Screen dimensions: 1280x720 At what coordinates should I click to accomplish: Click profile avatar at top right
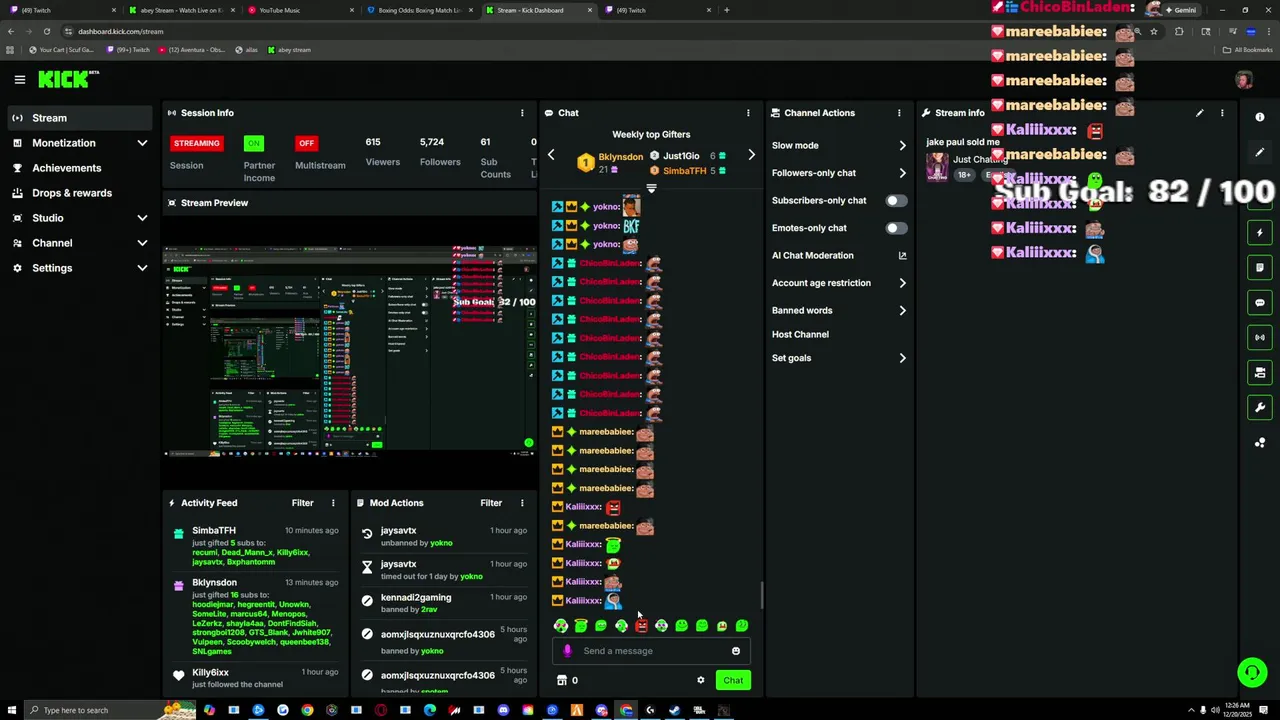(x=1244, y=80)
